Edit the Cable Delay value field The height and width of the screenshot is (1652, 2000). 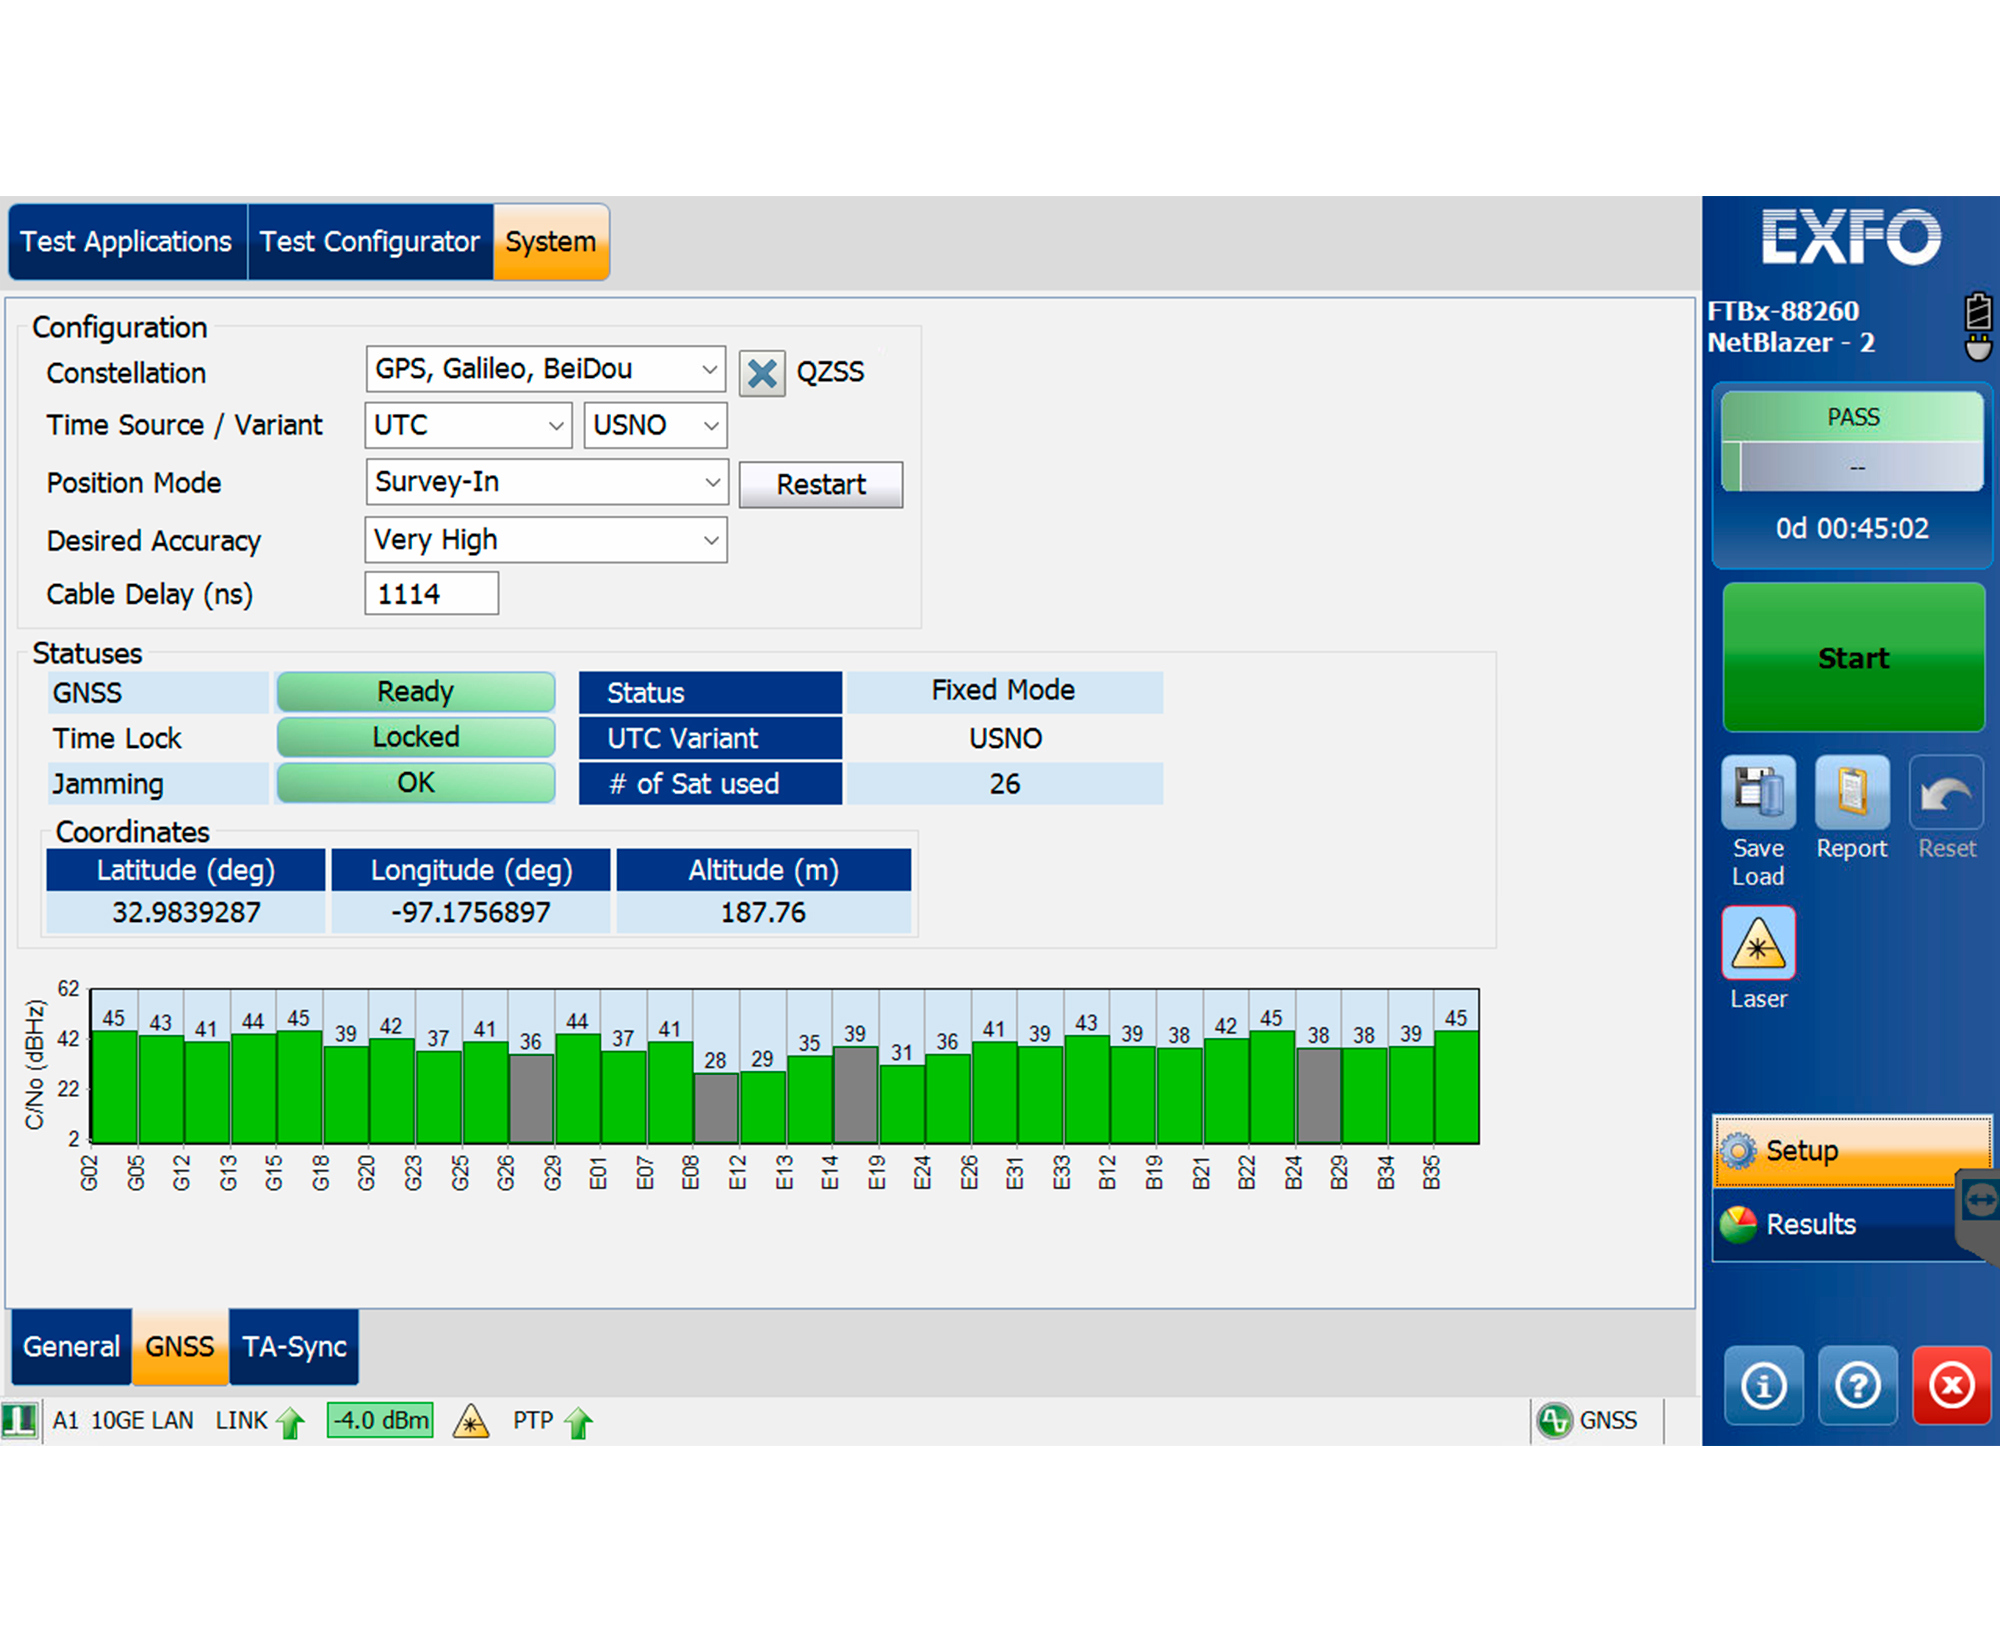coord(431,593)
